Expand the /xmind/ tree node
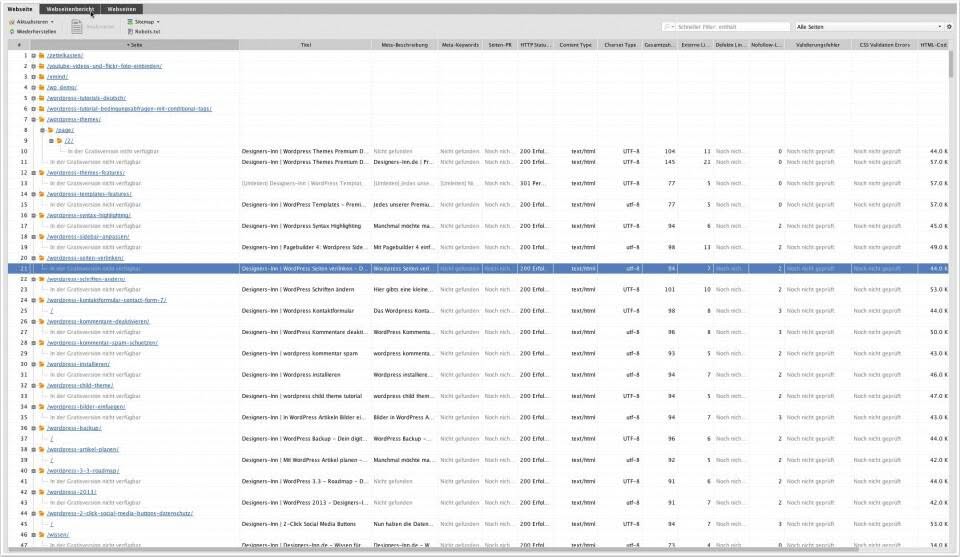 pyautogui.click(x=34, y=77)
